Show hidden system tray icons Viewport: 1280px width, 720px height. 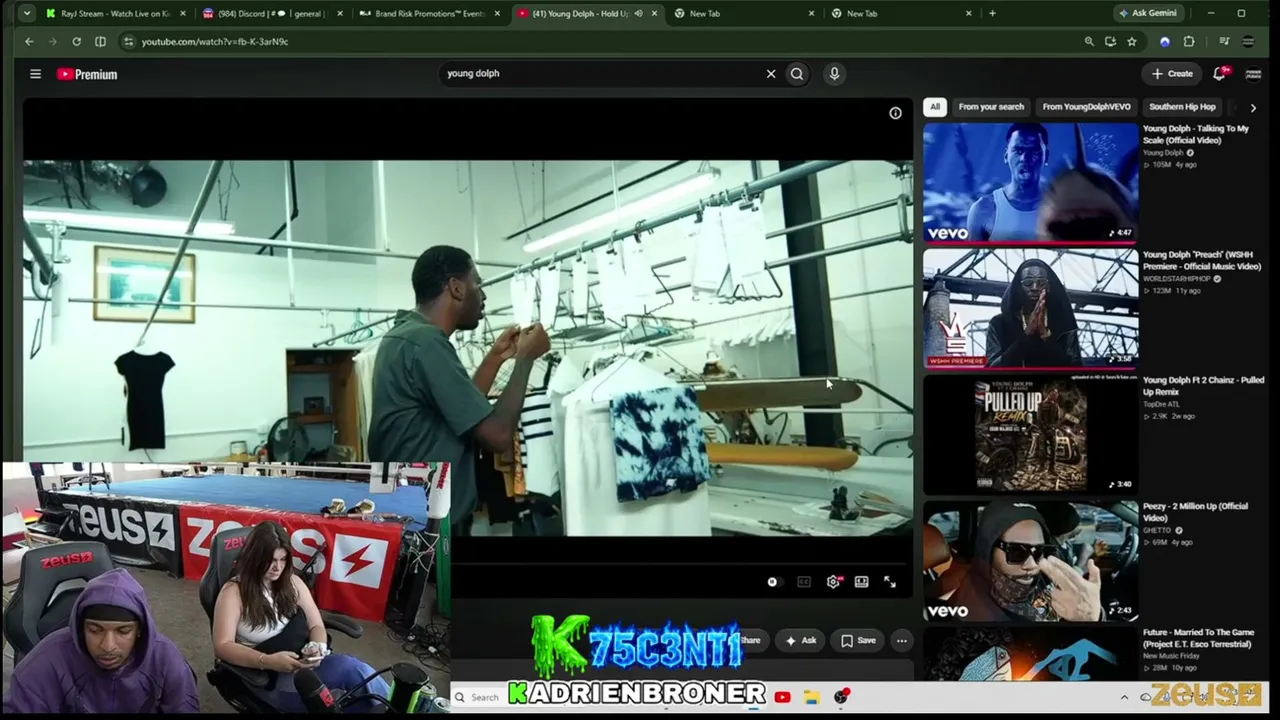point(1124,697)
